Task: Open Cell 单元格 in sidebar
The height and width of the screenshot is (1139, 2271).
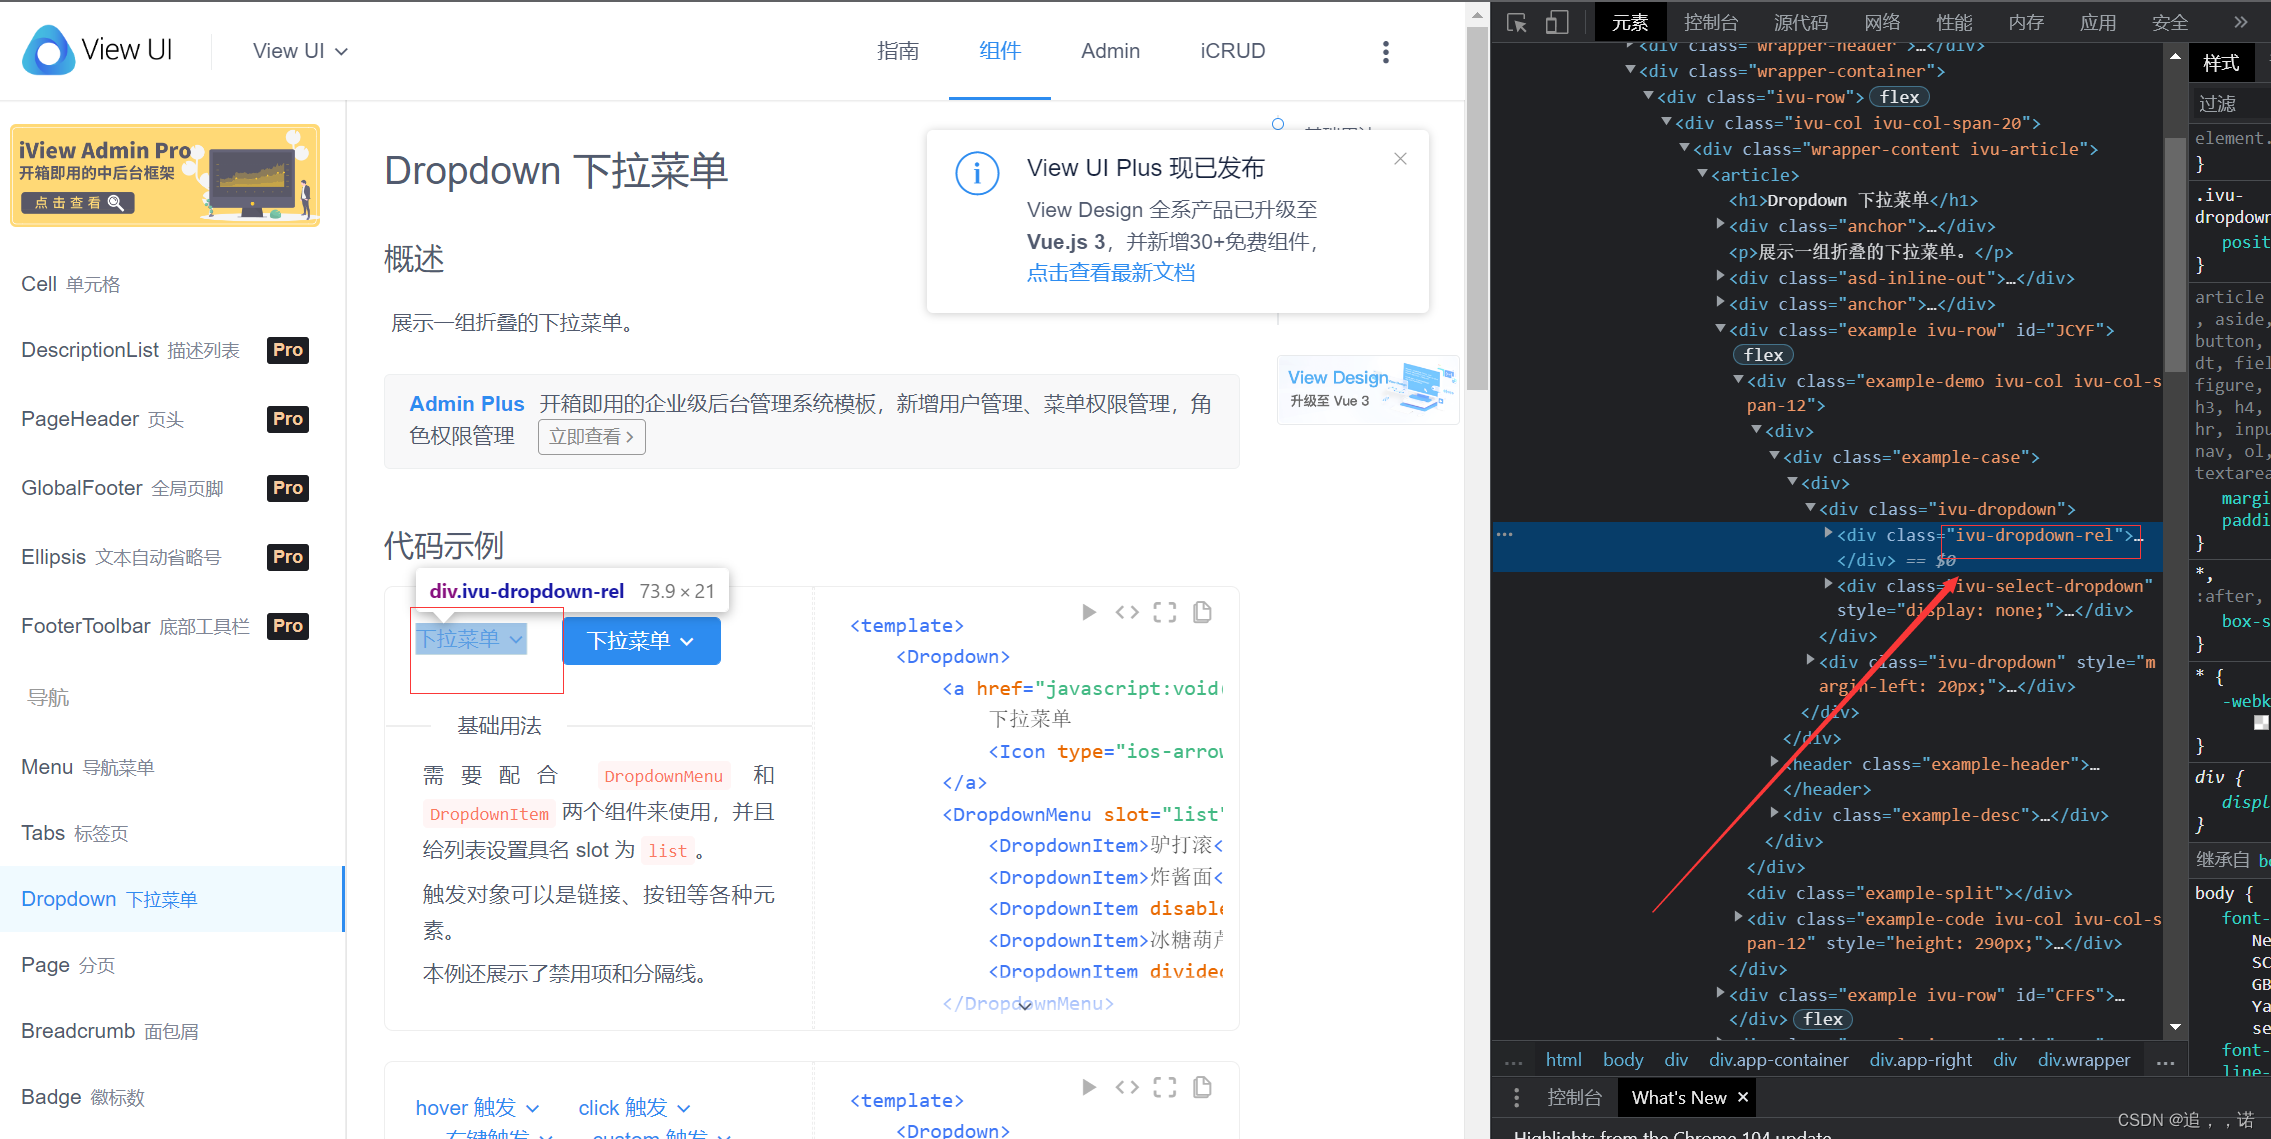Action: pyautogui.click(x=71, y=284)
